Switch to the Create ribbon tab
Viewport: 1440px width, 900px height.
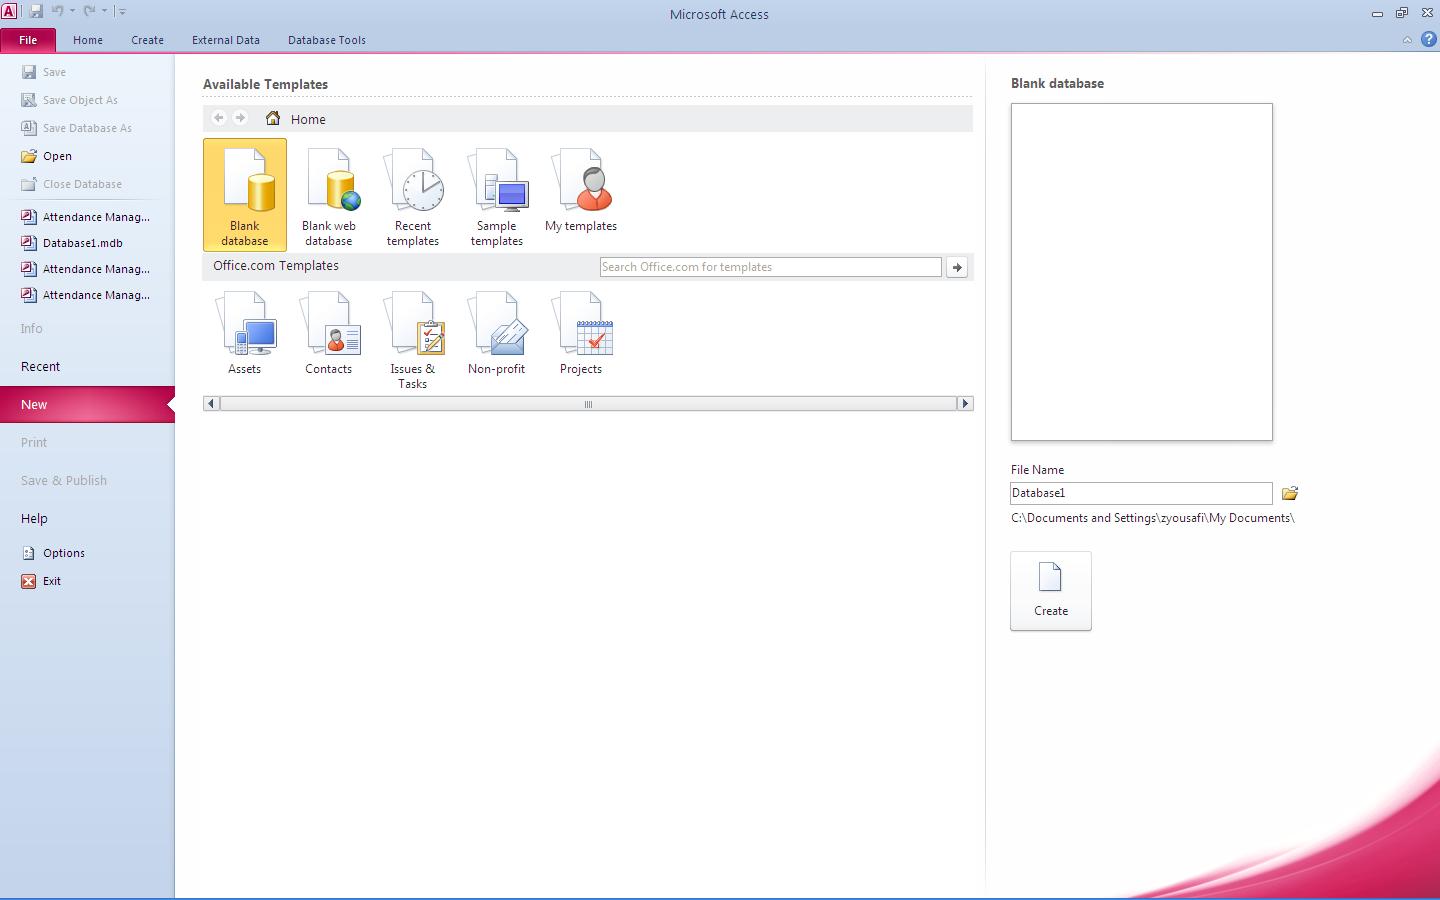tap(147, 40)
